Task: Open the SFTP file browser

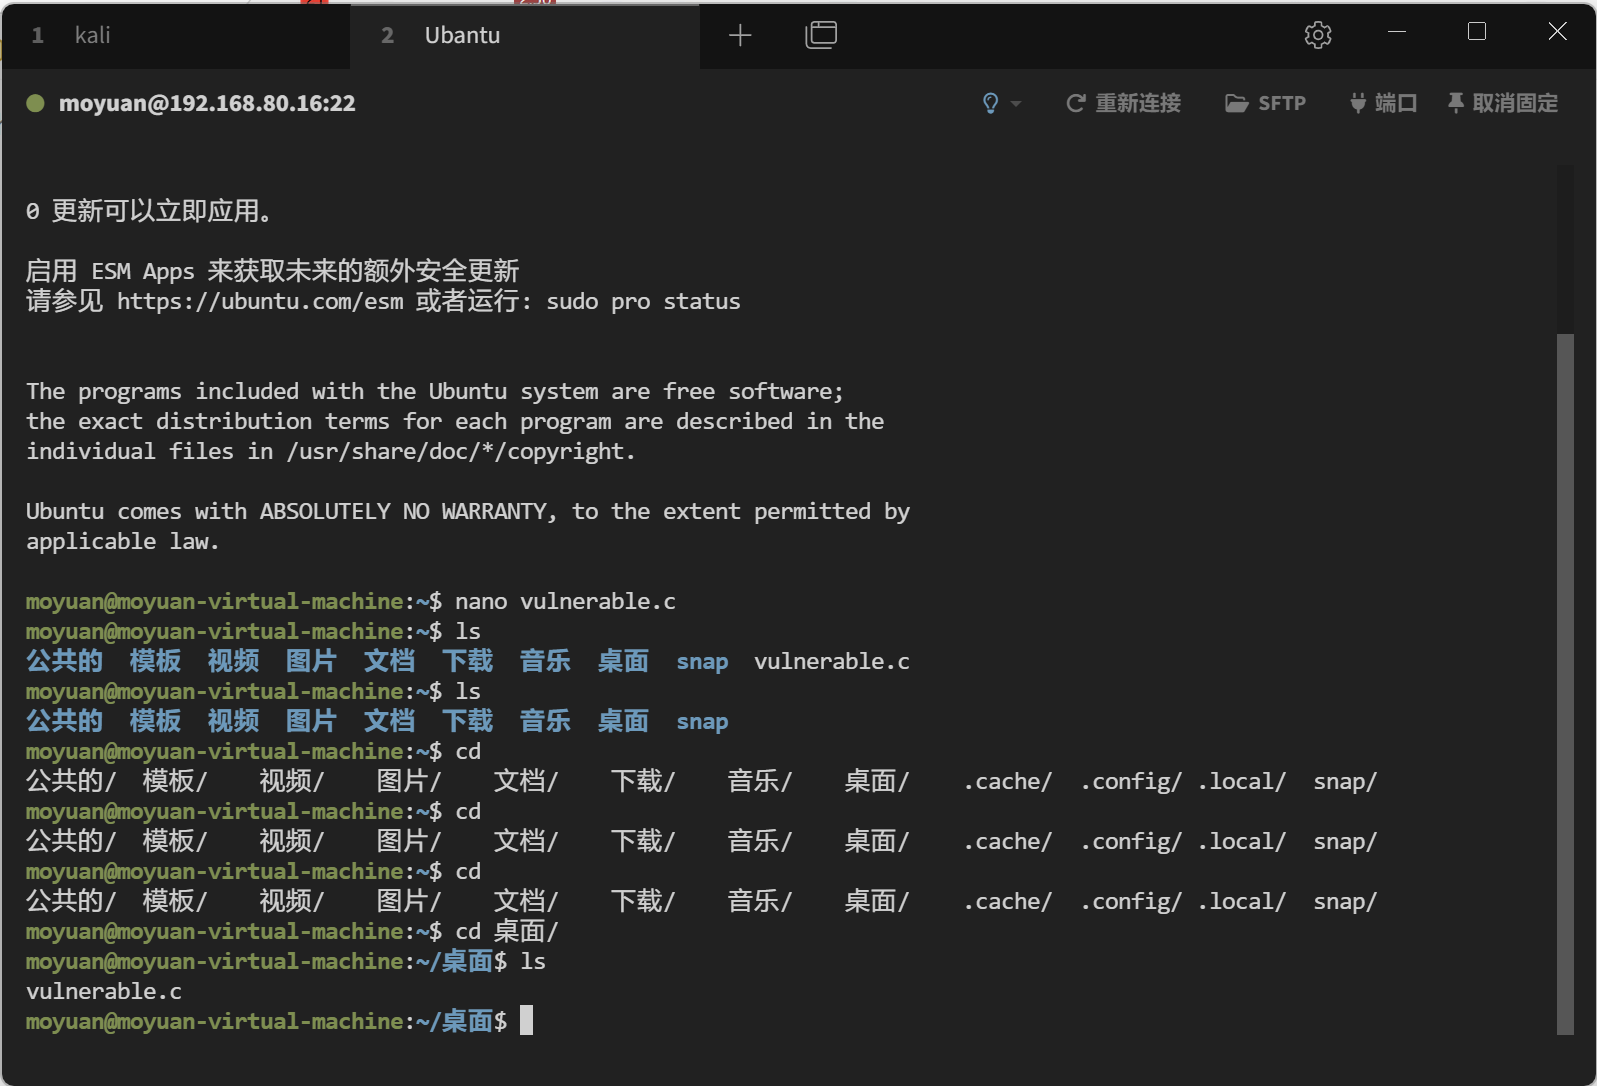Action: pyautogui.click(x=1266, y=103)
